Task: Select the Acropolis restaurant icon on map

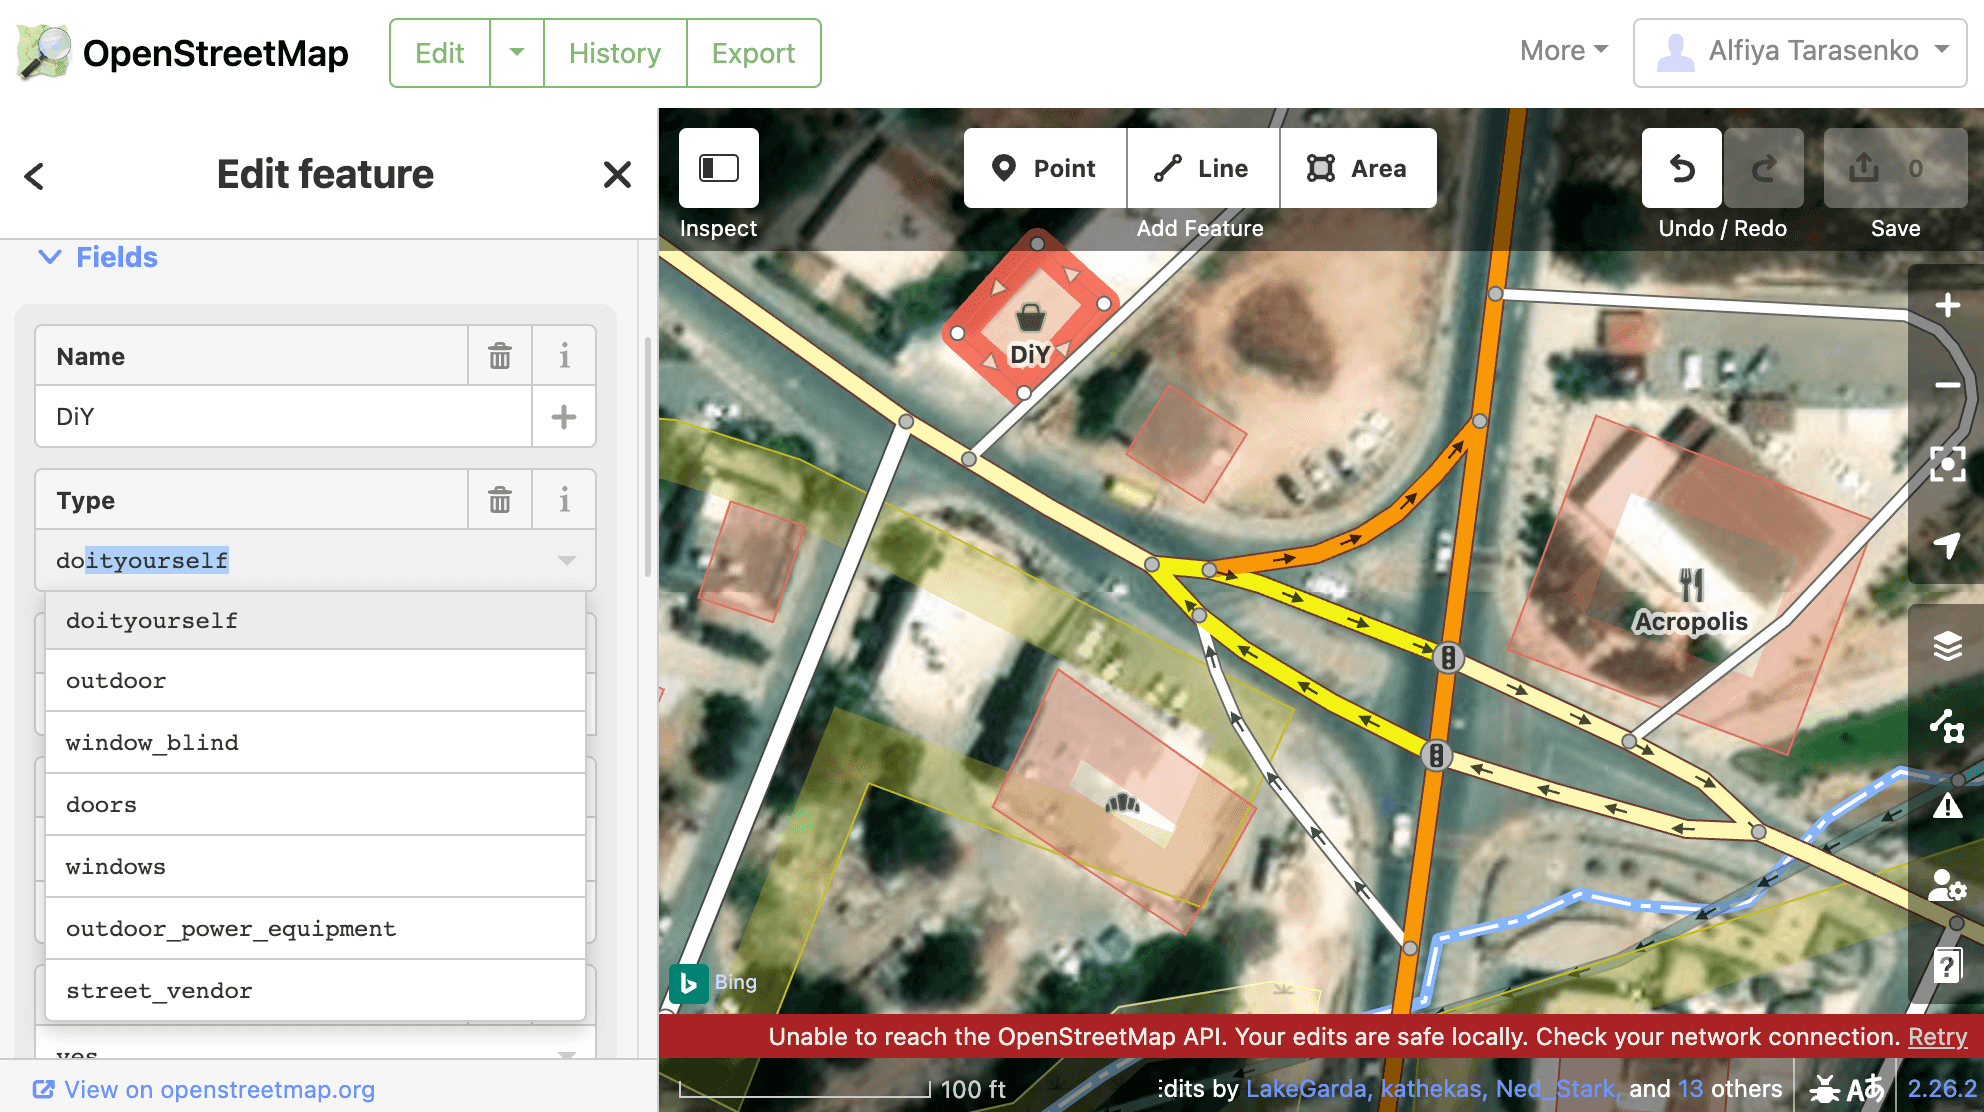Action: click(x=1690, y=584)
